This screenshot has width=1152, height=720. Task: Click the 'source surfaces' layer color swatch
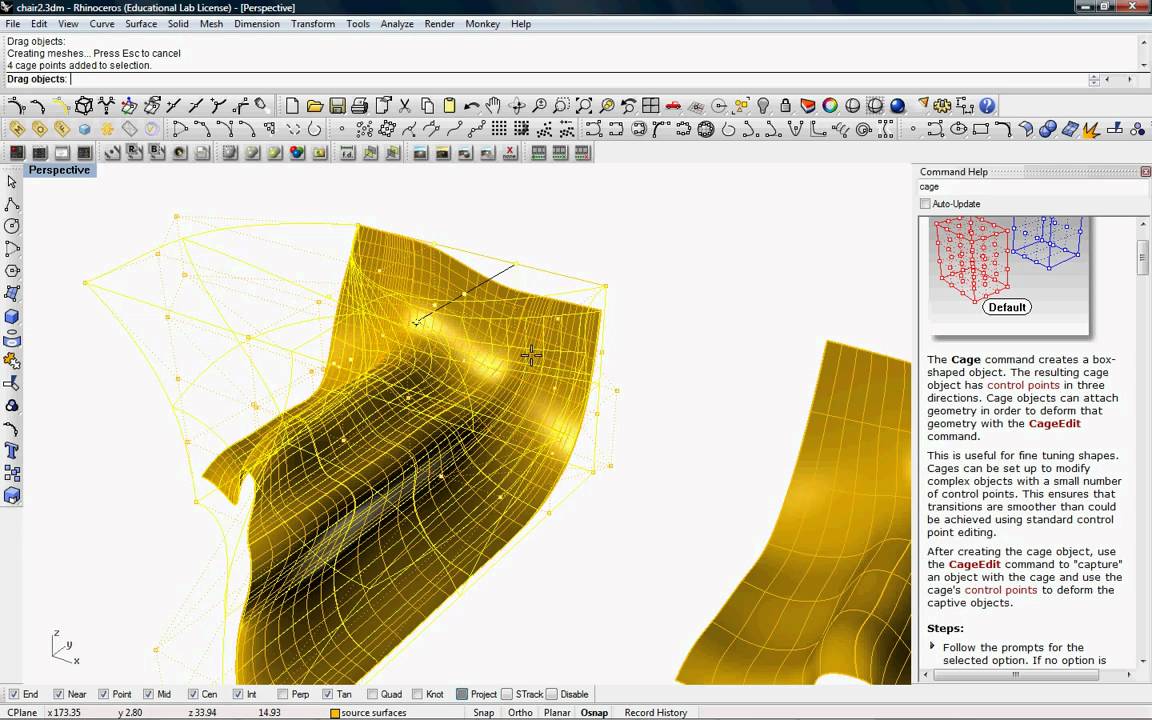[335, 713]
